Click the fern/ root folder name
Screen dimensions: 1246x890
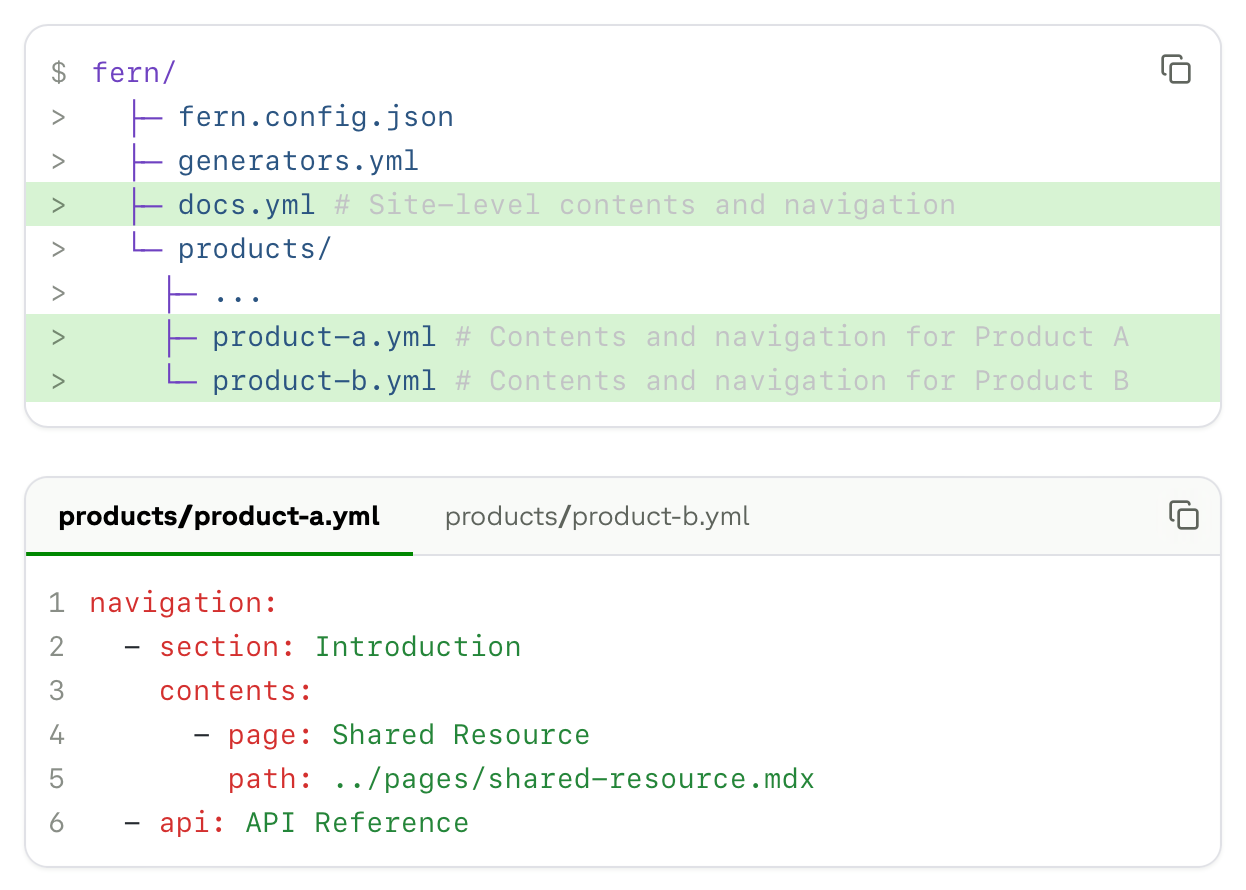pos(134,73)
